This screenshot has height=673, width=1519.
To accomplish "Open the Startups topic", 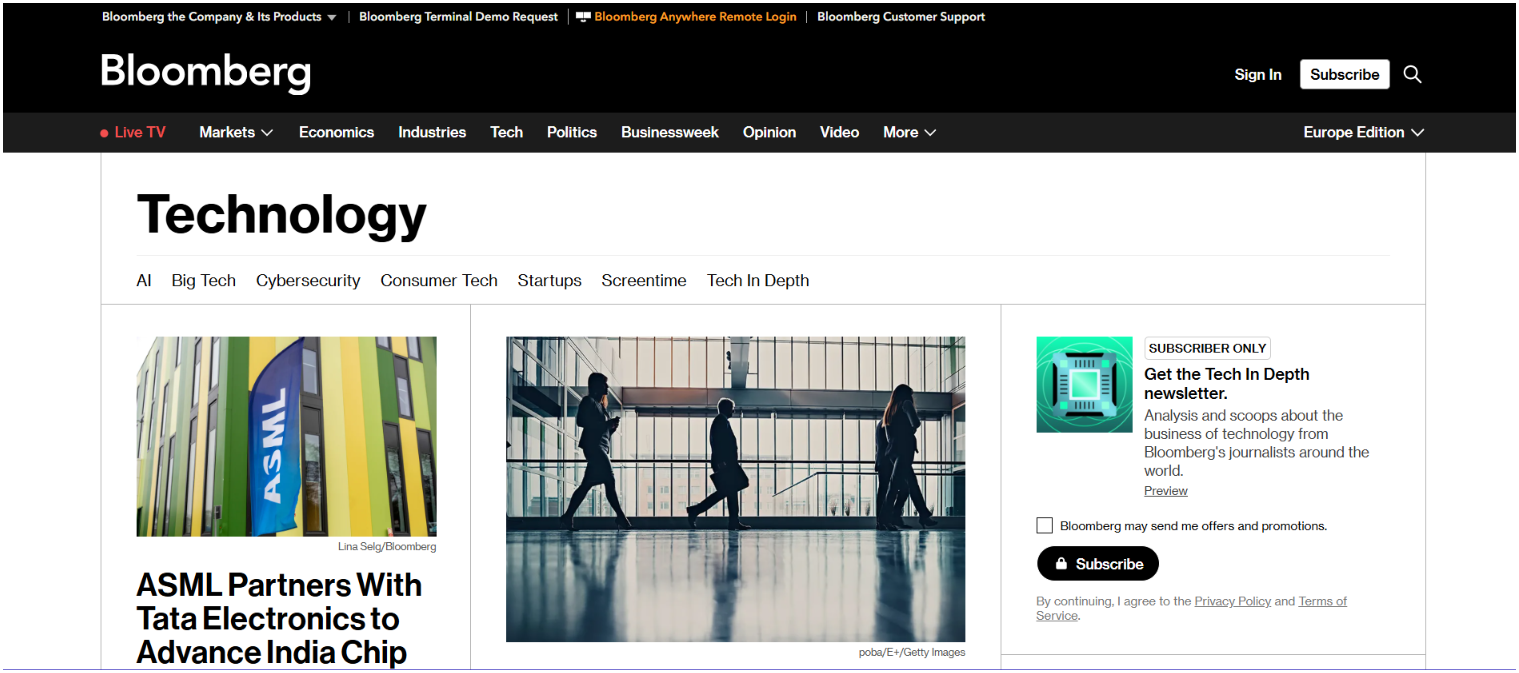I will click(549, 280).
